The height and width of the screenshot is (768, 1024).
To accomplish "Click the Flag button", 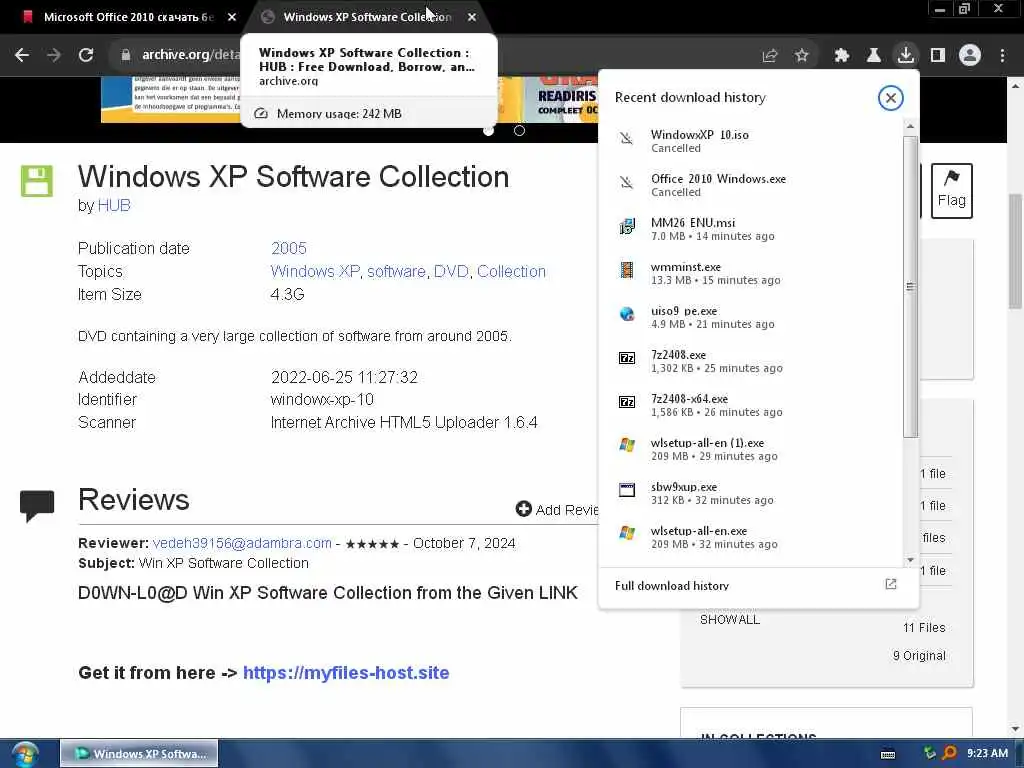I will [952, 190].
